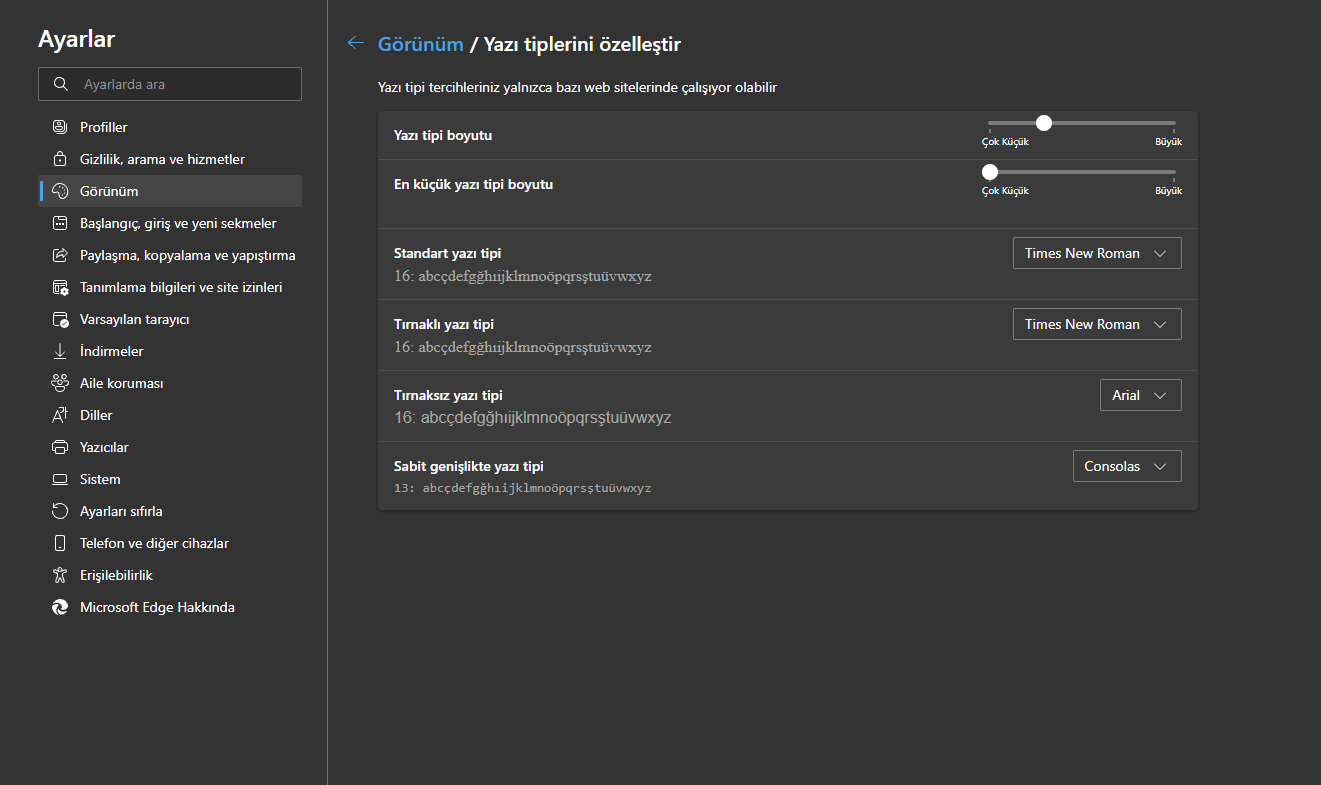This screenshot has height=785, width=1321.
Task: Click the Yazıcılar printer icon
Action: [60, 447]
